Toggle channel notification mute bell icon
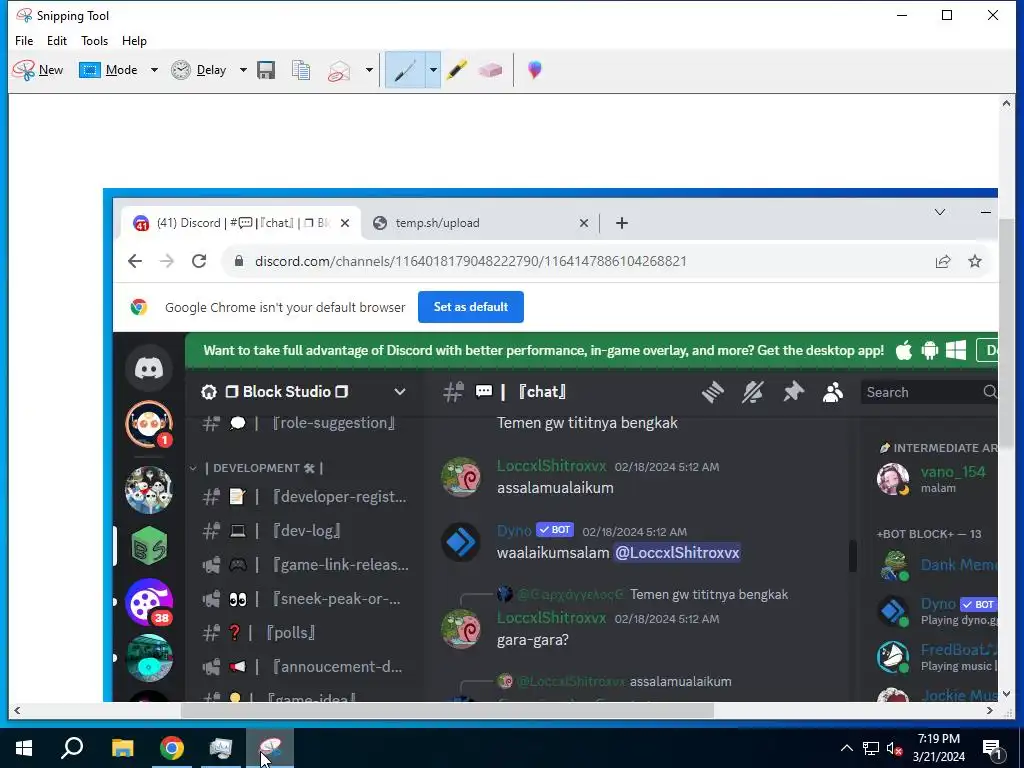1024x768 pixels. [x=753, y=392]
